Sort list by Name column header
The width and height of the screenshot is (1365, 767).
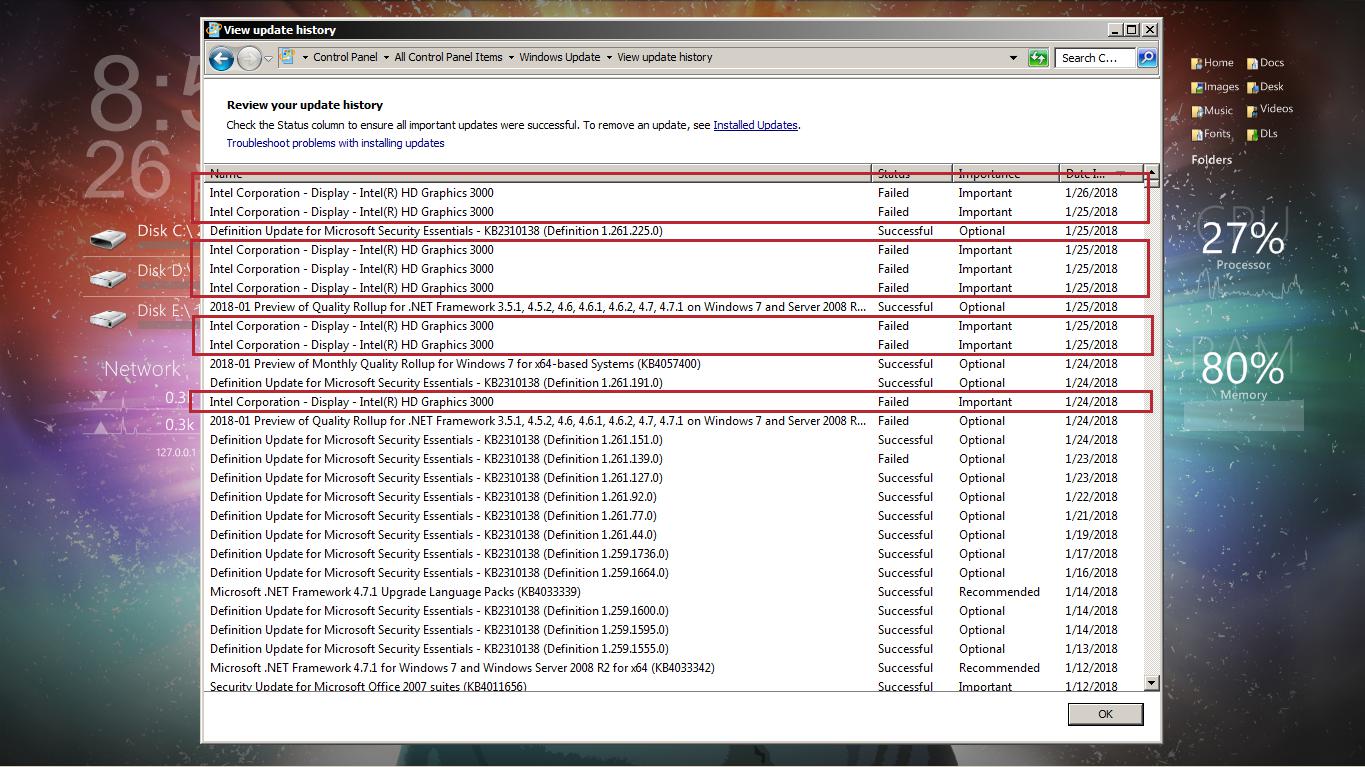click(538, 173)
